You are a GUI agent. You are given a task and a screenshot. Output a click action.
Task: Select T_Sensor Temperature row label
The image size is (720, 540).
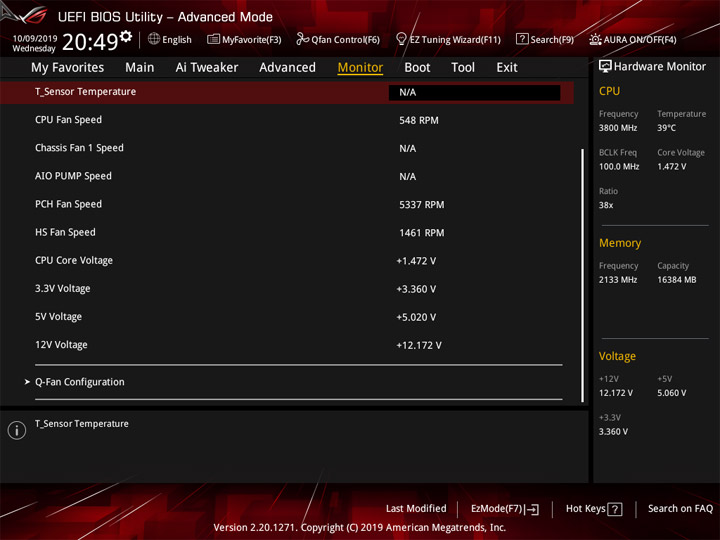pyautogui.click(x=85, y=92)
